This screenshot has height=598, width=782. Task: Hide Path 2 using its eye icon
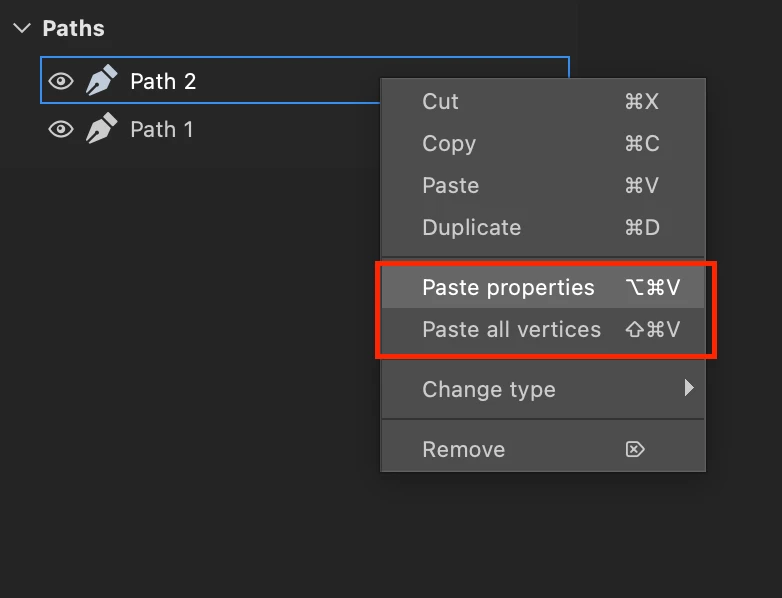click(x=61, y=81)
